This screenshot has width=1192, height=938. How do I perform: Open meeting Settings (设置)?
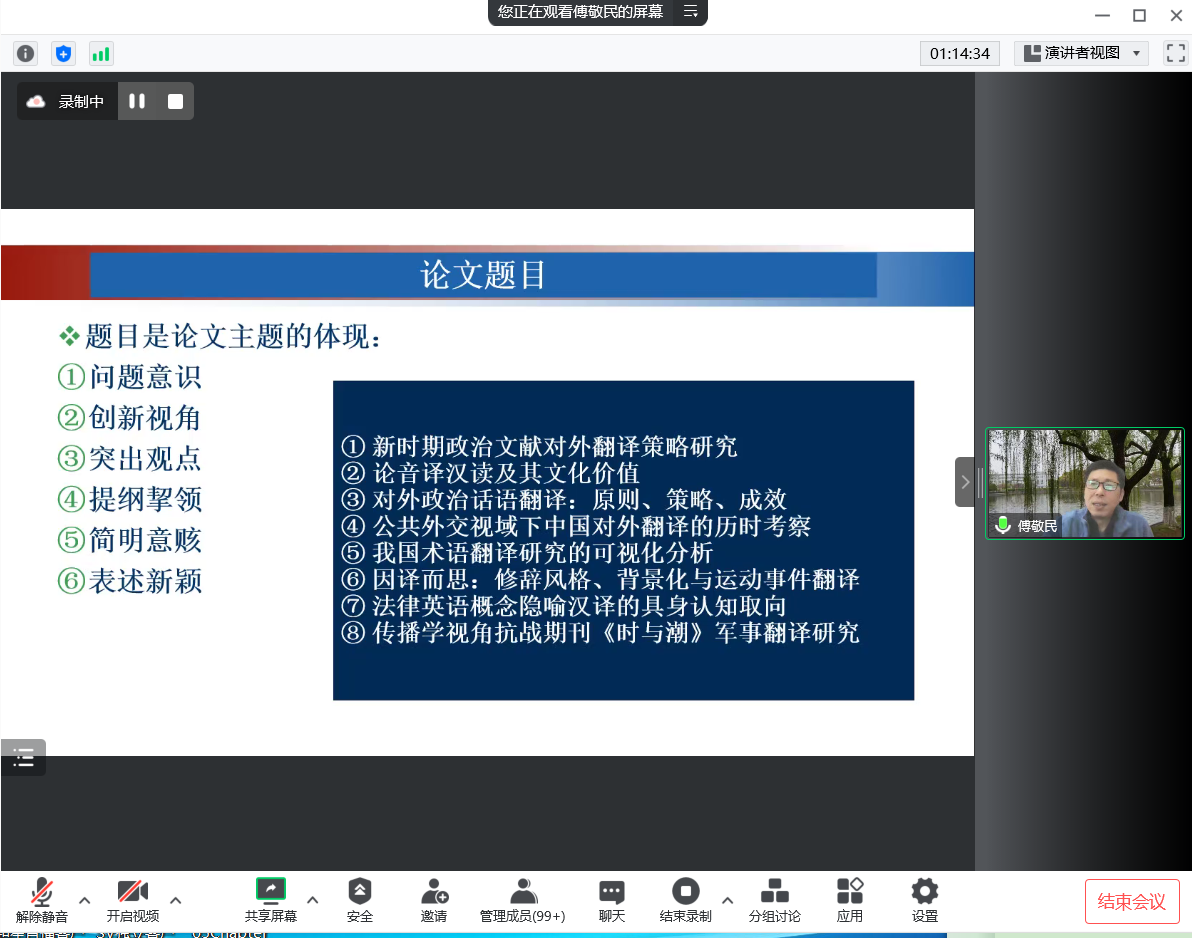pos(925,899)
